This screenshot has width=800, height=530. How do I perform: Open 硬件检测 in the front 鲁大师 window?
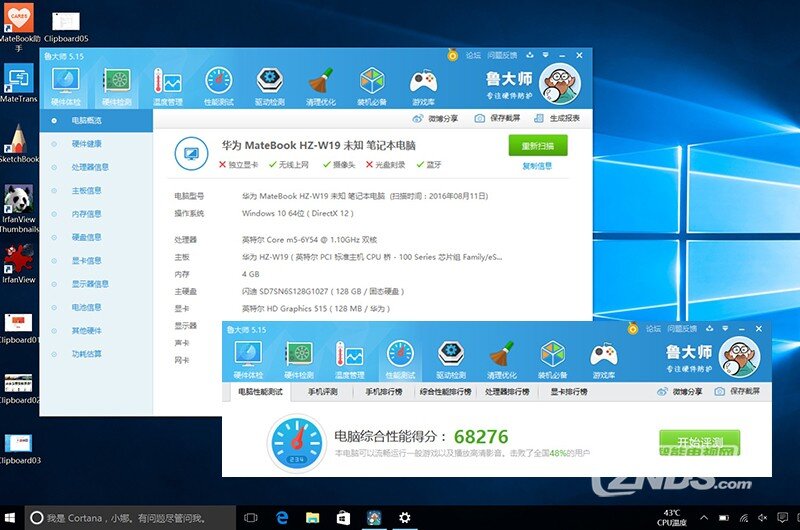[x=299, y=360]
